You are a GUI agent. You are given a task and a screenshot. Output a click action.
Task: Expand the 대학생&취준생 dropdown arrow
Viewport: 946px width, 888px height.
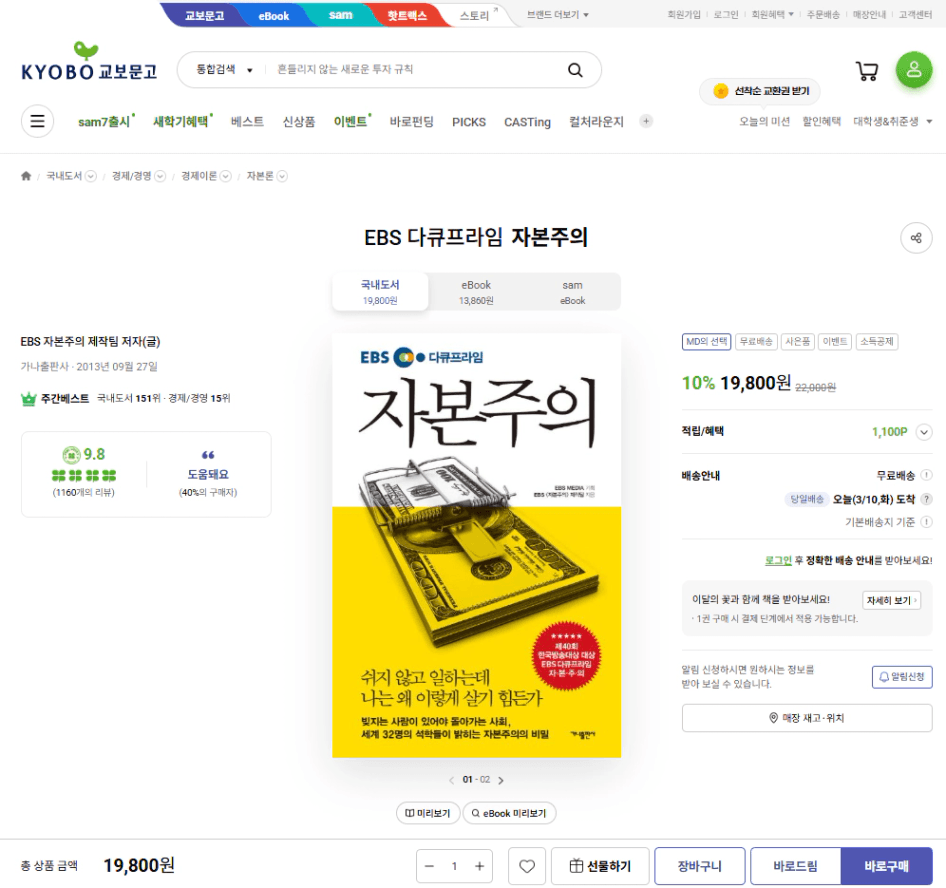click(929, 122)
